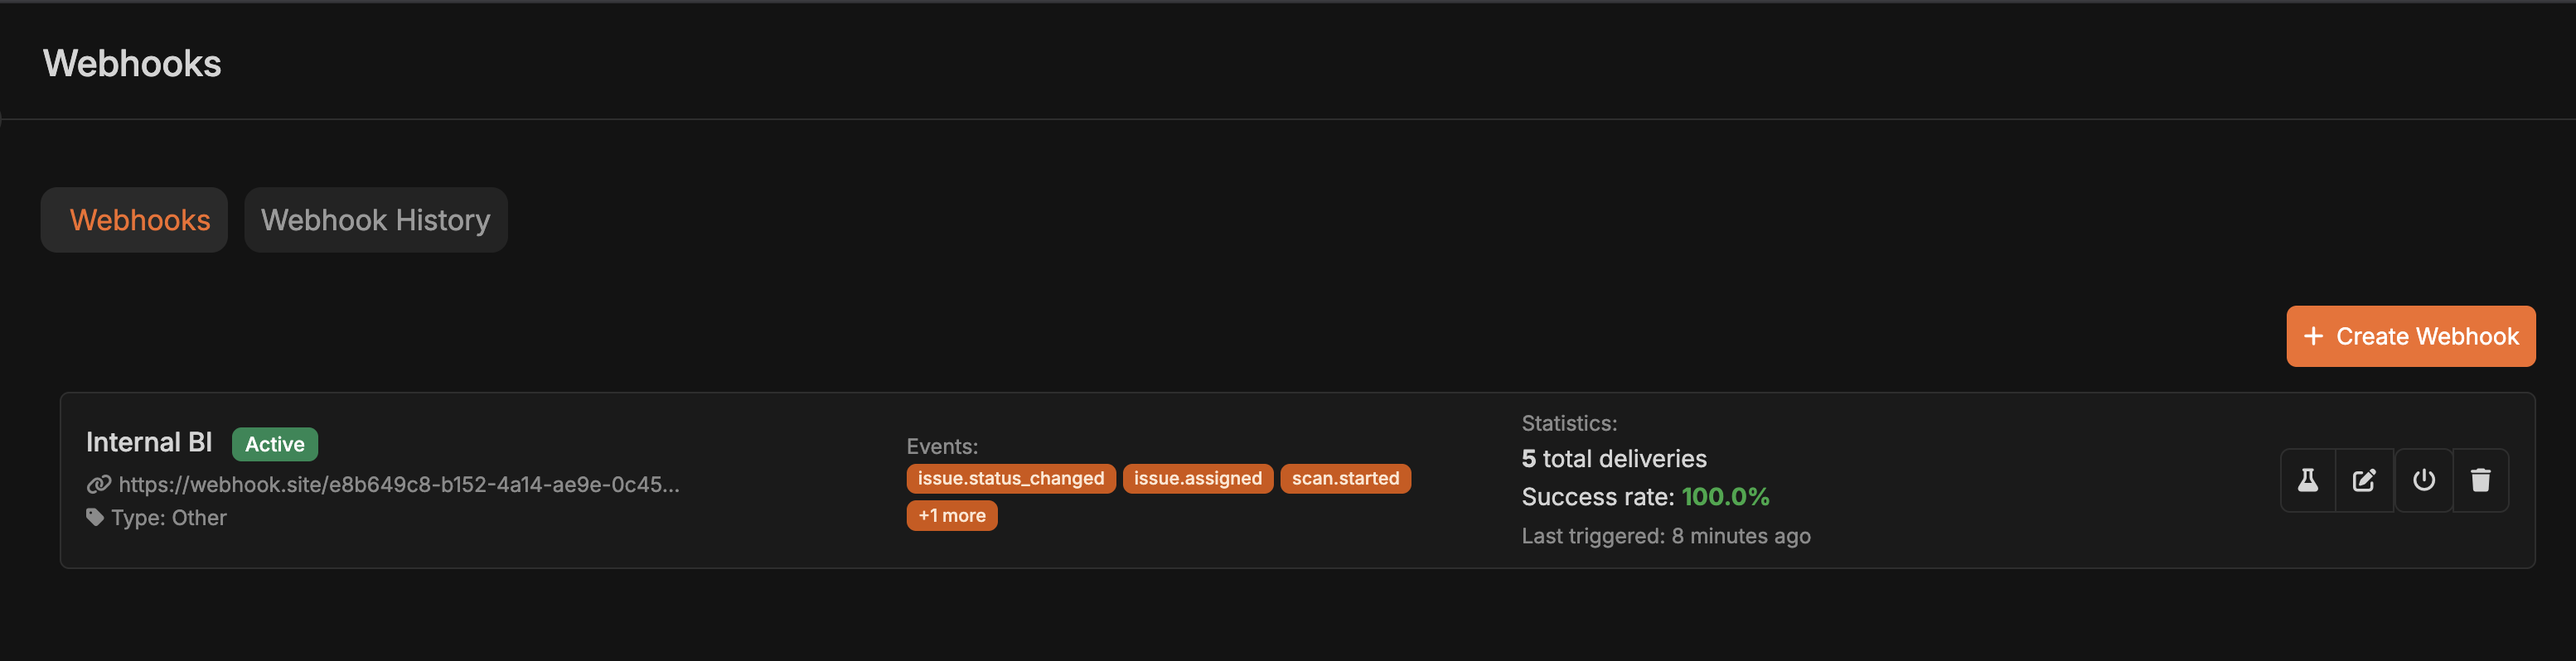Click the '5 total deliveries' statistic
2576x661 pixels.
(1613, 458)
